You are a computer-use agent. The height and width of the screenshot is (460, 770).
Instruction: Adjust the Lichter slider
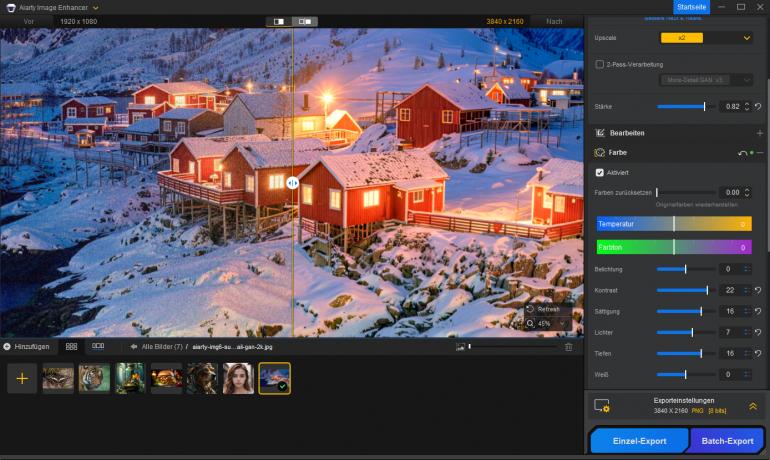coord(686,332)
